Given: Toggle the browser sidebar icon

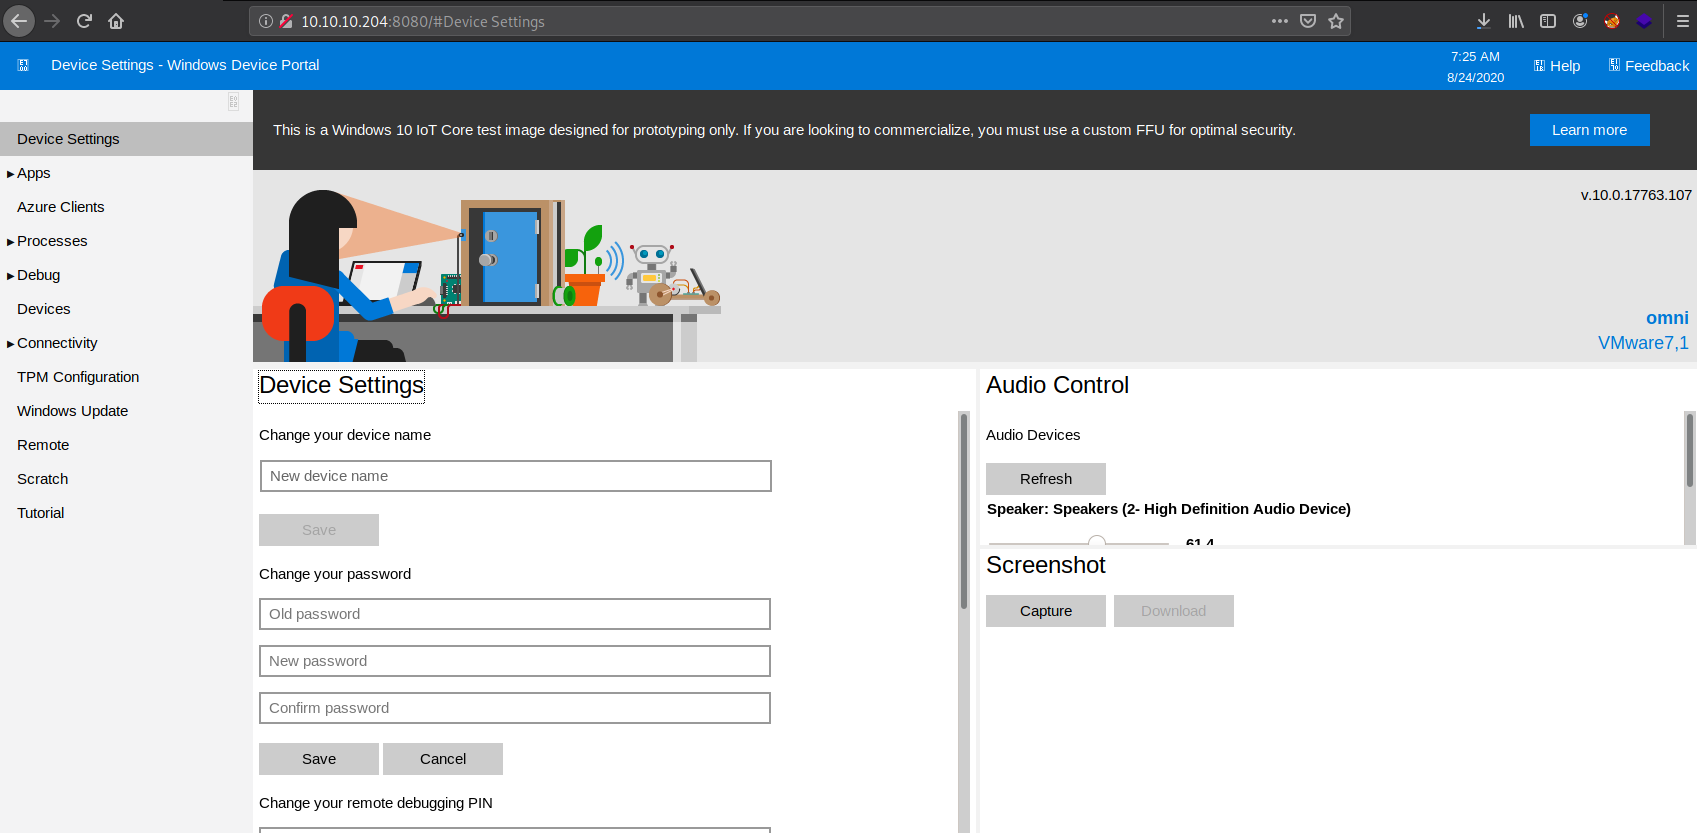Looking at the screenshot, I should pyautogui.click(x=1548, y=21).
